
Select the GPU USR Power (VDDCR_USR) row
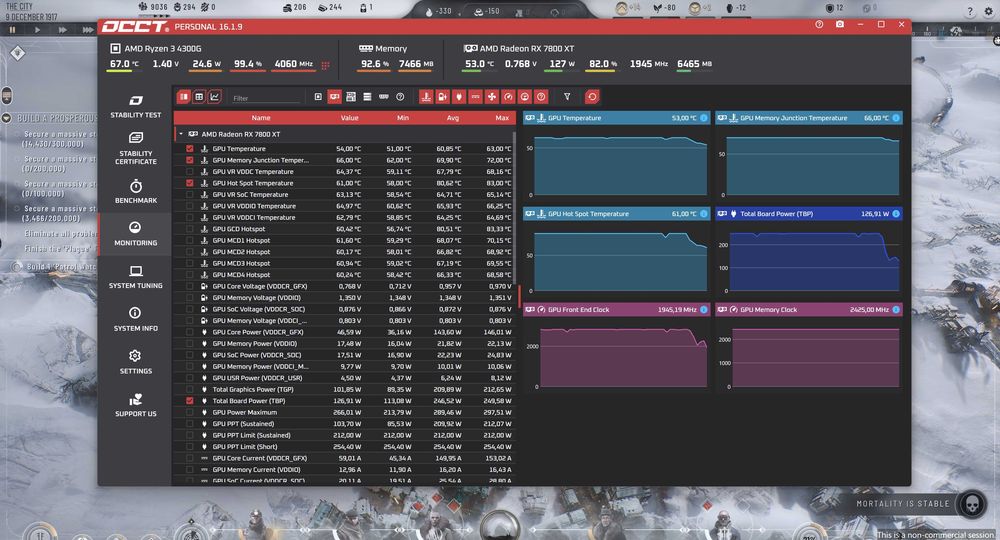344,378
